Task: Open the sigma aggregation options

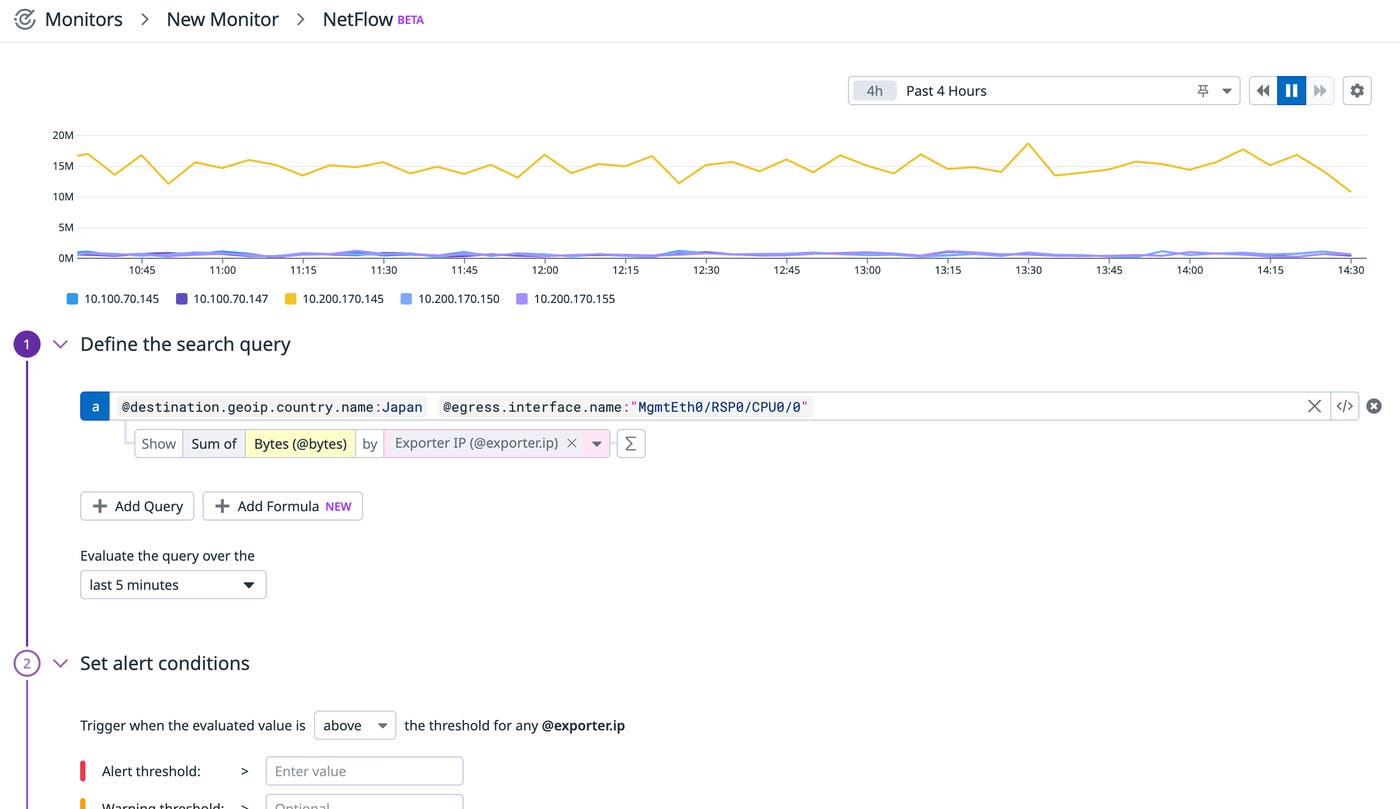Action: click(x=629, y=443)
